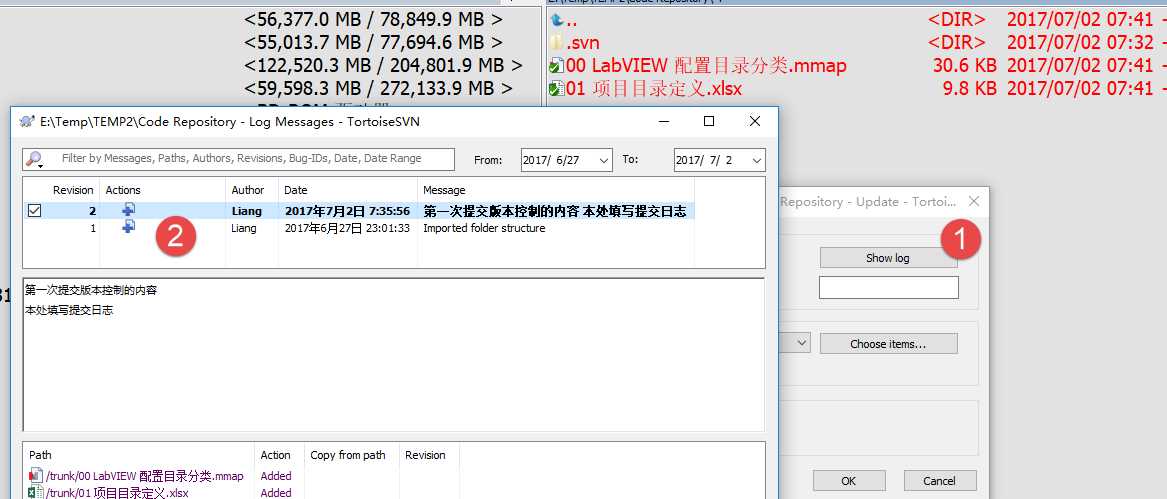Select the revision 2 commit message
The width and height of the screenshot is (1167, 499).
click(x=554, y=212)
